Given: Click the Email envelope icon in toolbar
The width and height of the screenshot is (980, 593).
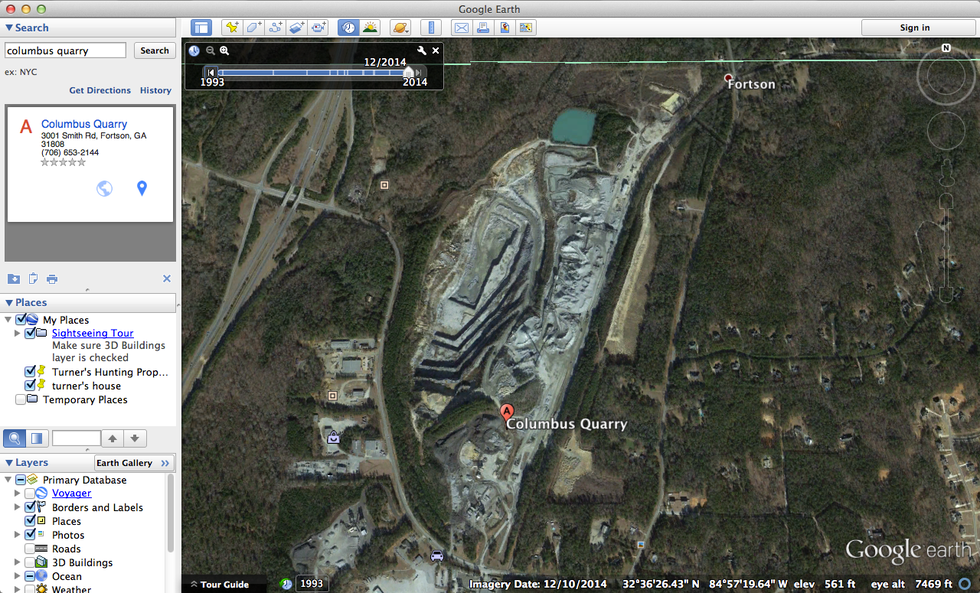Looking at the screenshot, I should pyautogui.click(x=462, y=28).
